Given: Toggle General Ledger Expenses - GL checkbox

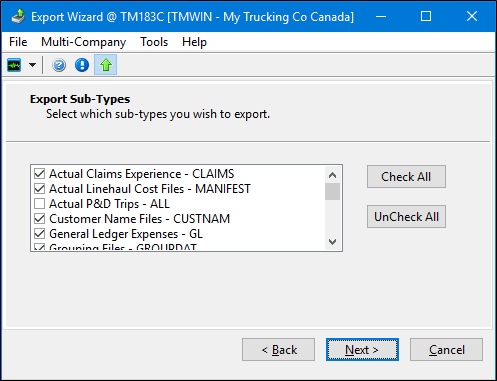Looking at the screenshot, I should (39, 234).
